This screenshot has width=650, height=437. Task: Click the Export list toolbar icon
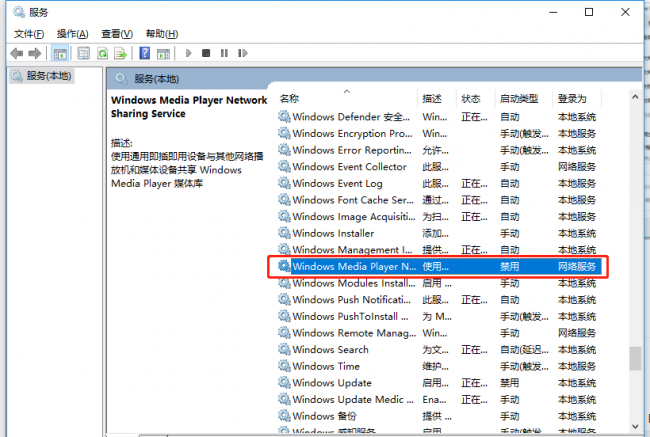pyautogui.click(x=121, y=53)
